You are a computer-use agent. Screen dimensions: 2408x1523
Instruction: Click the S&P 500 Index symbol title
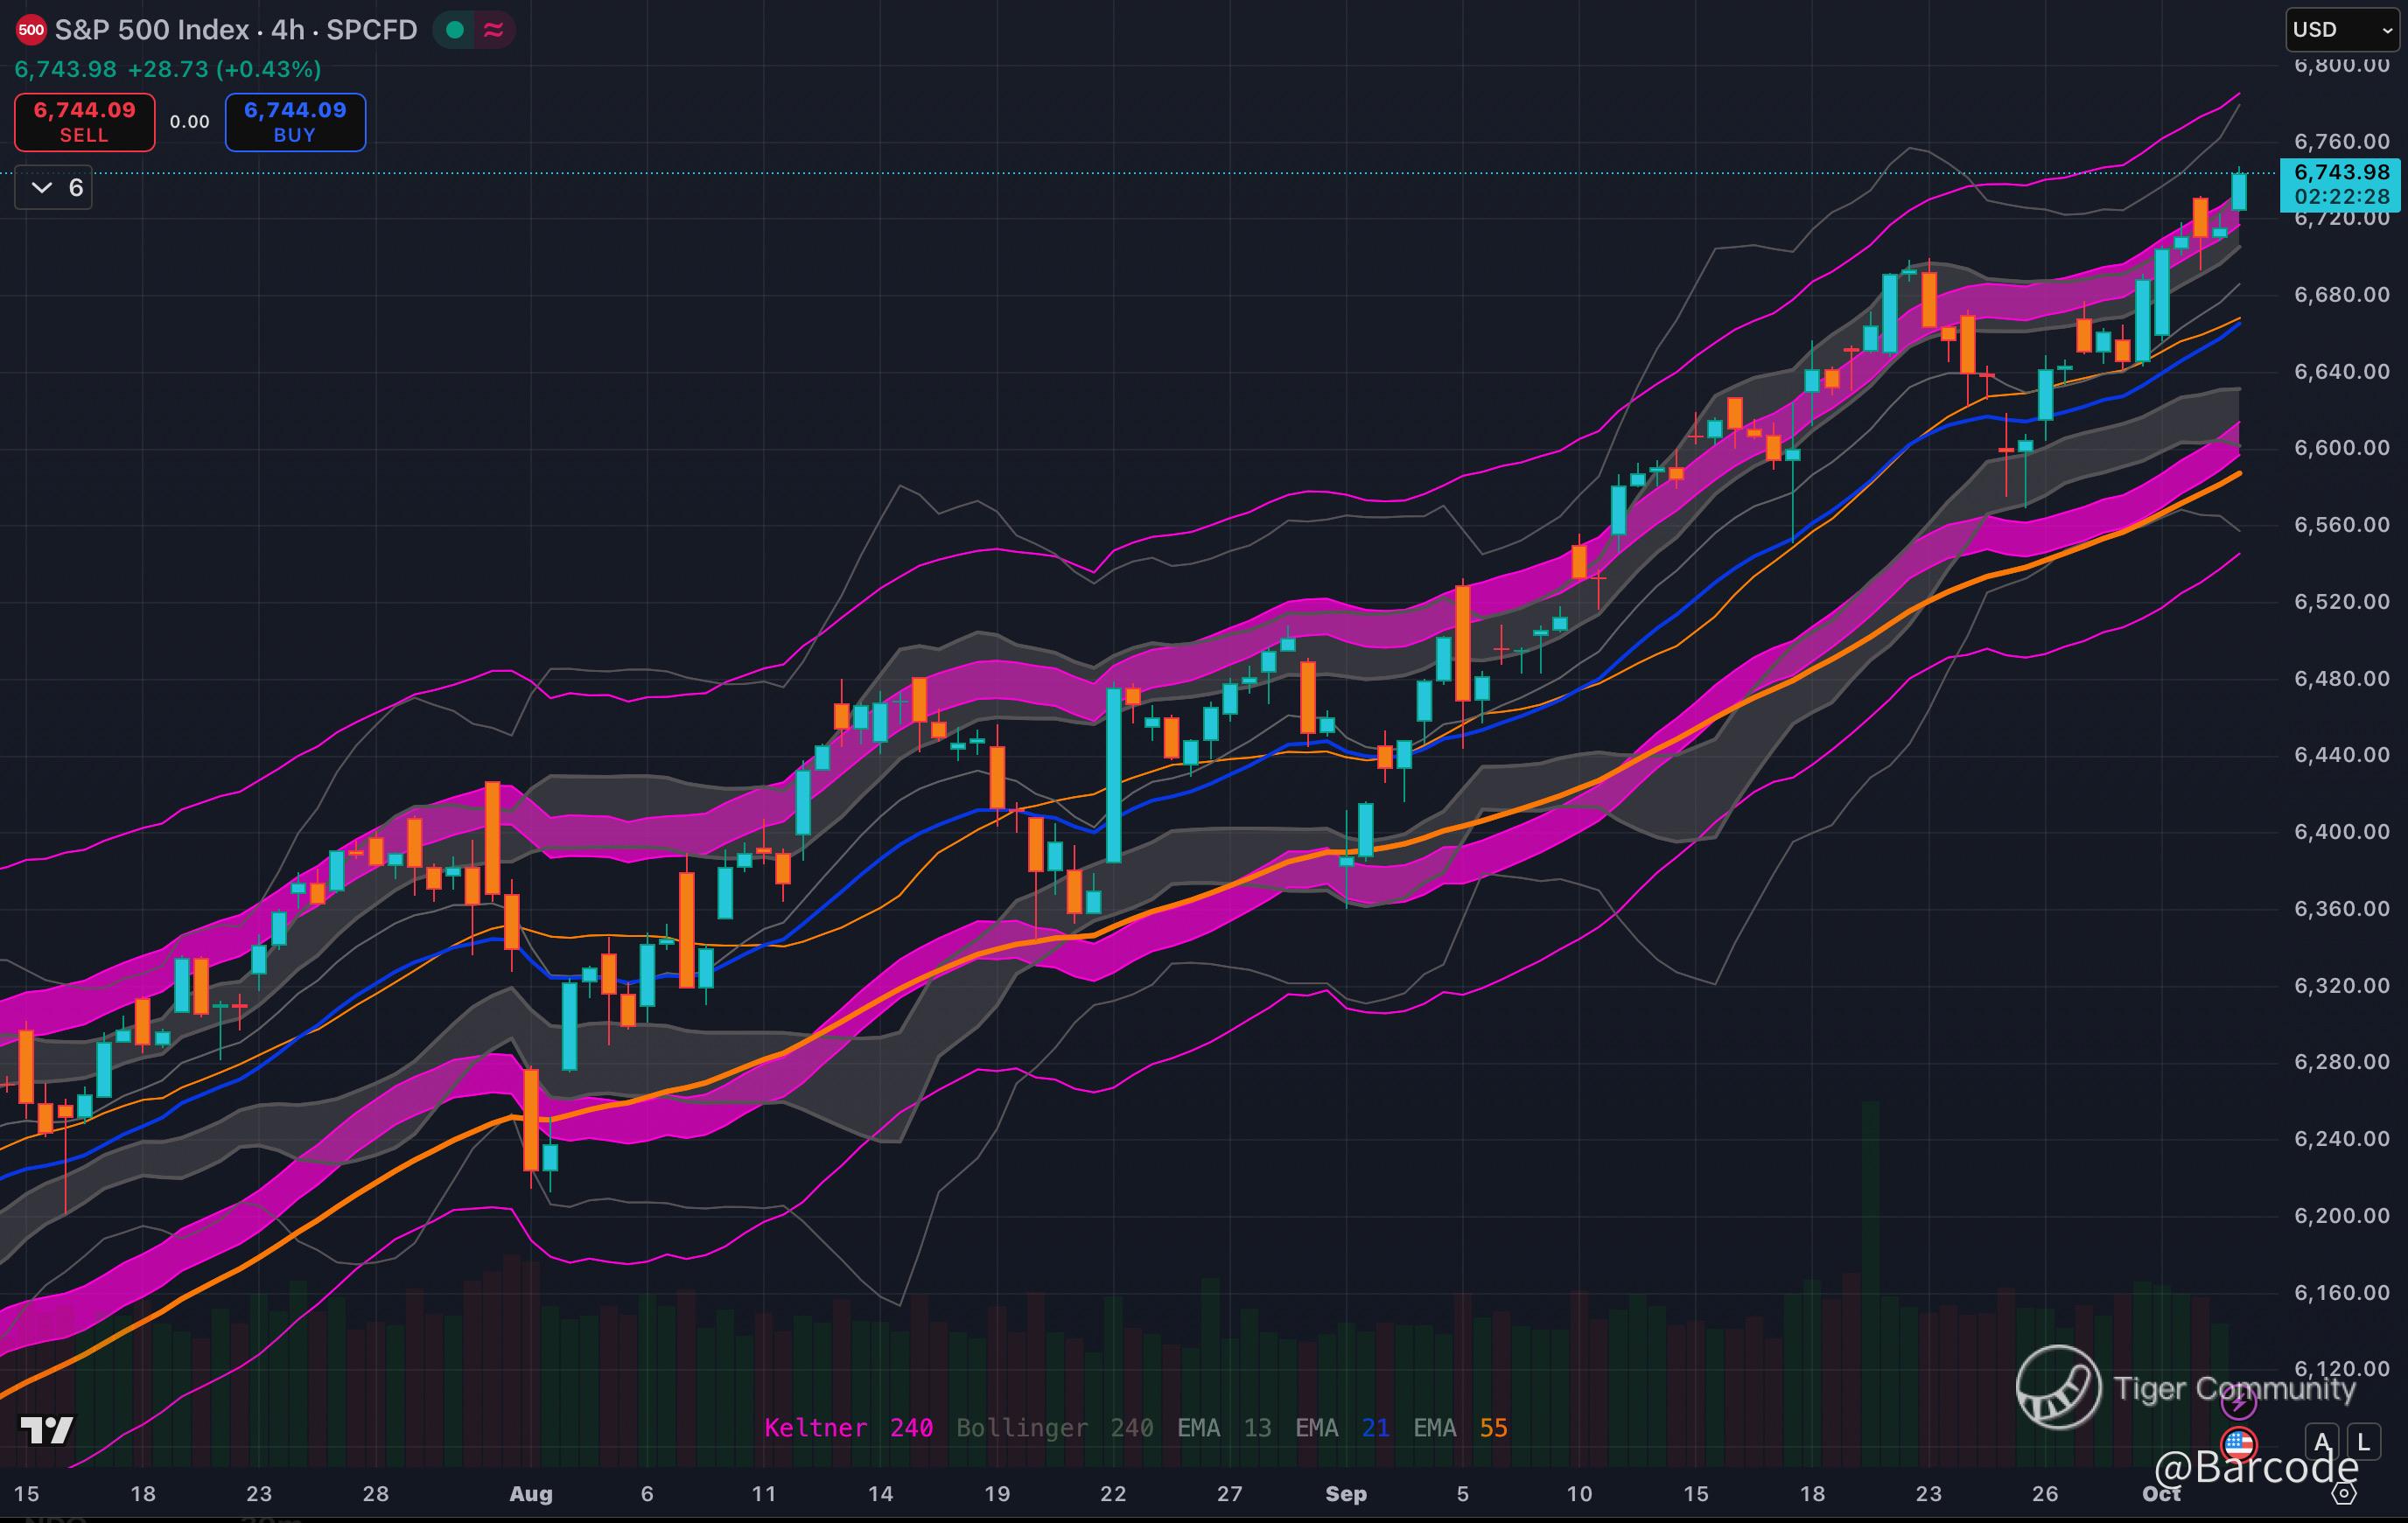pos(151,30)
